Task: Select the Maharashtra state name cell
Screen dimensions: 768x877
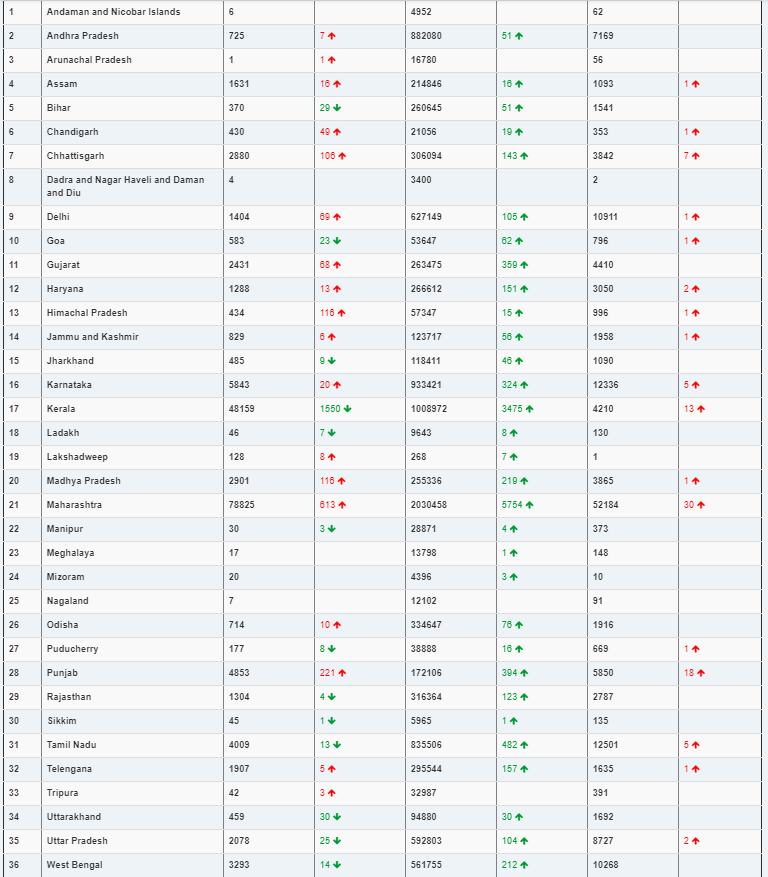Action: [x=133, y=505]
